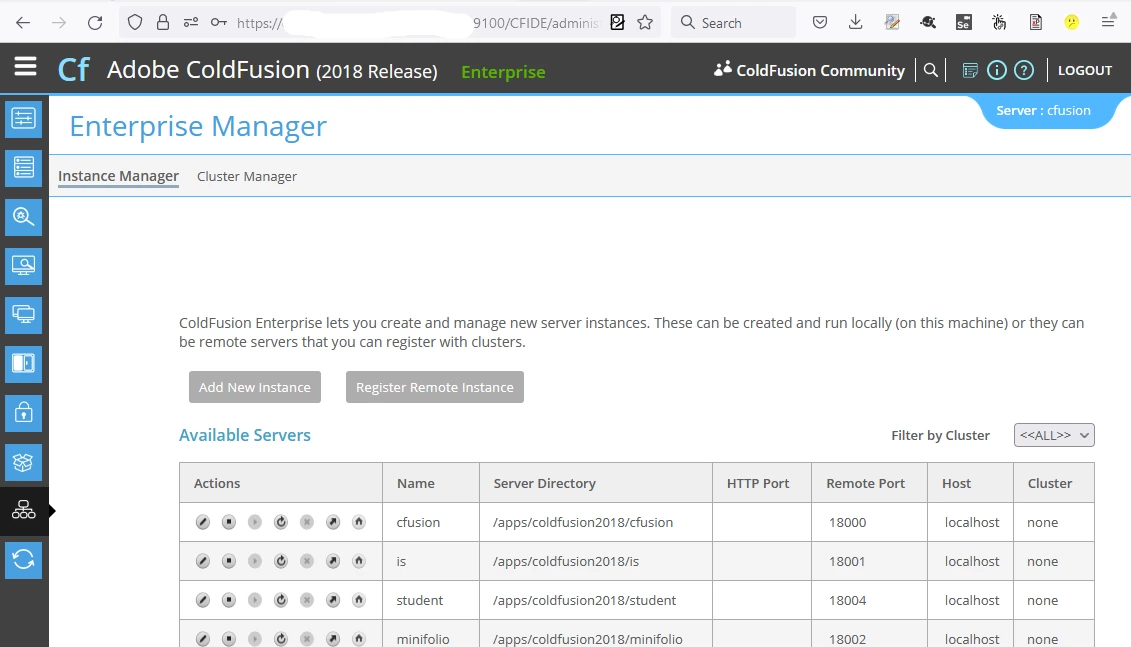Restart the student instance
The height and width of the screenshot is (647, 1131).
(x=281, y=600)
